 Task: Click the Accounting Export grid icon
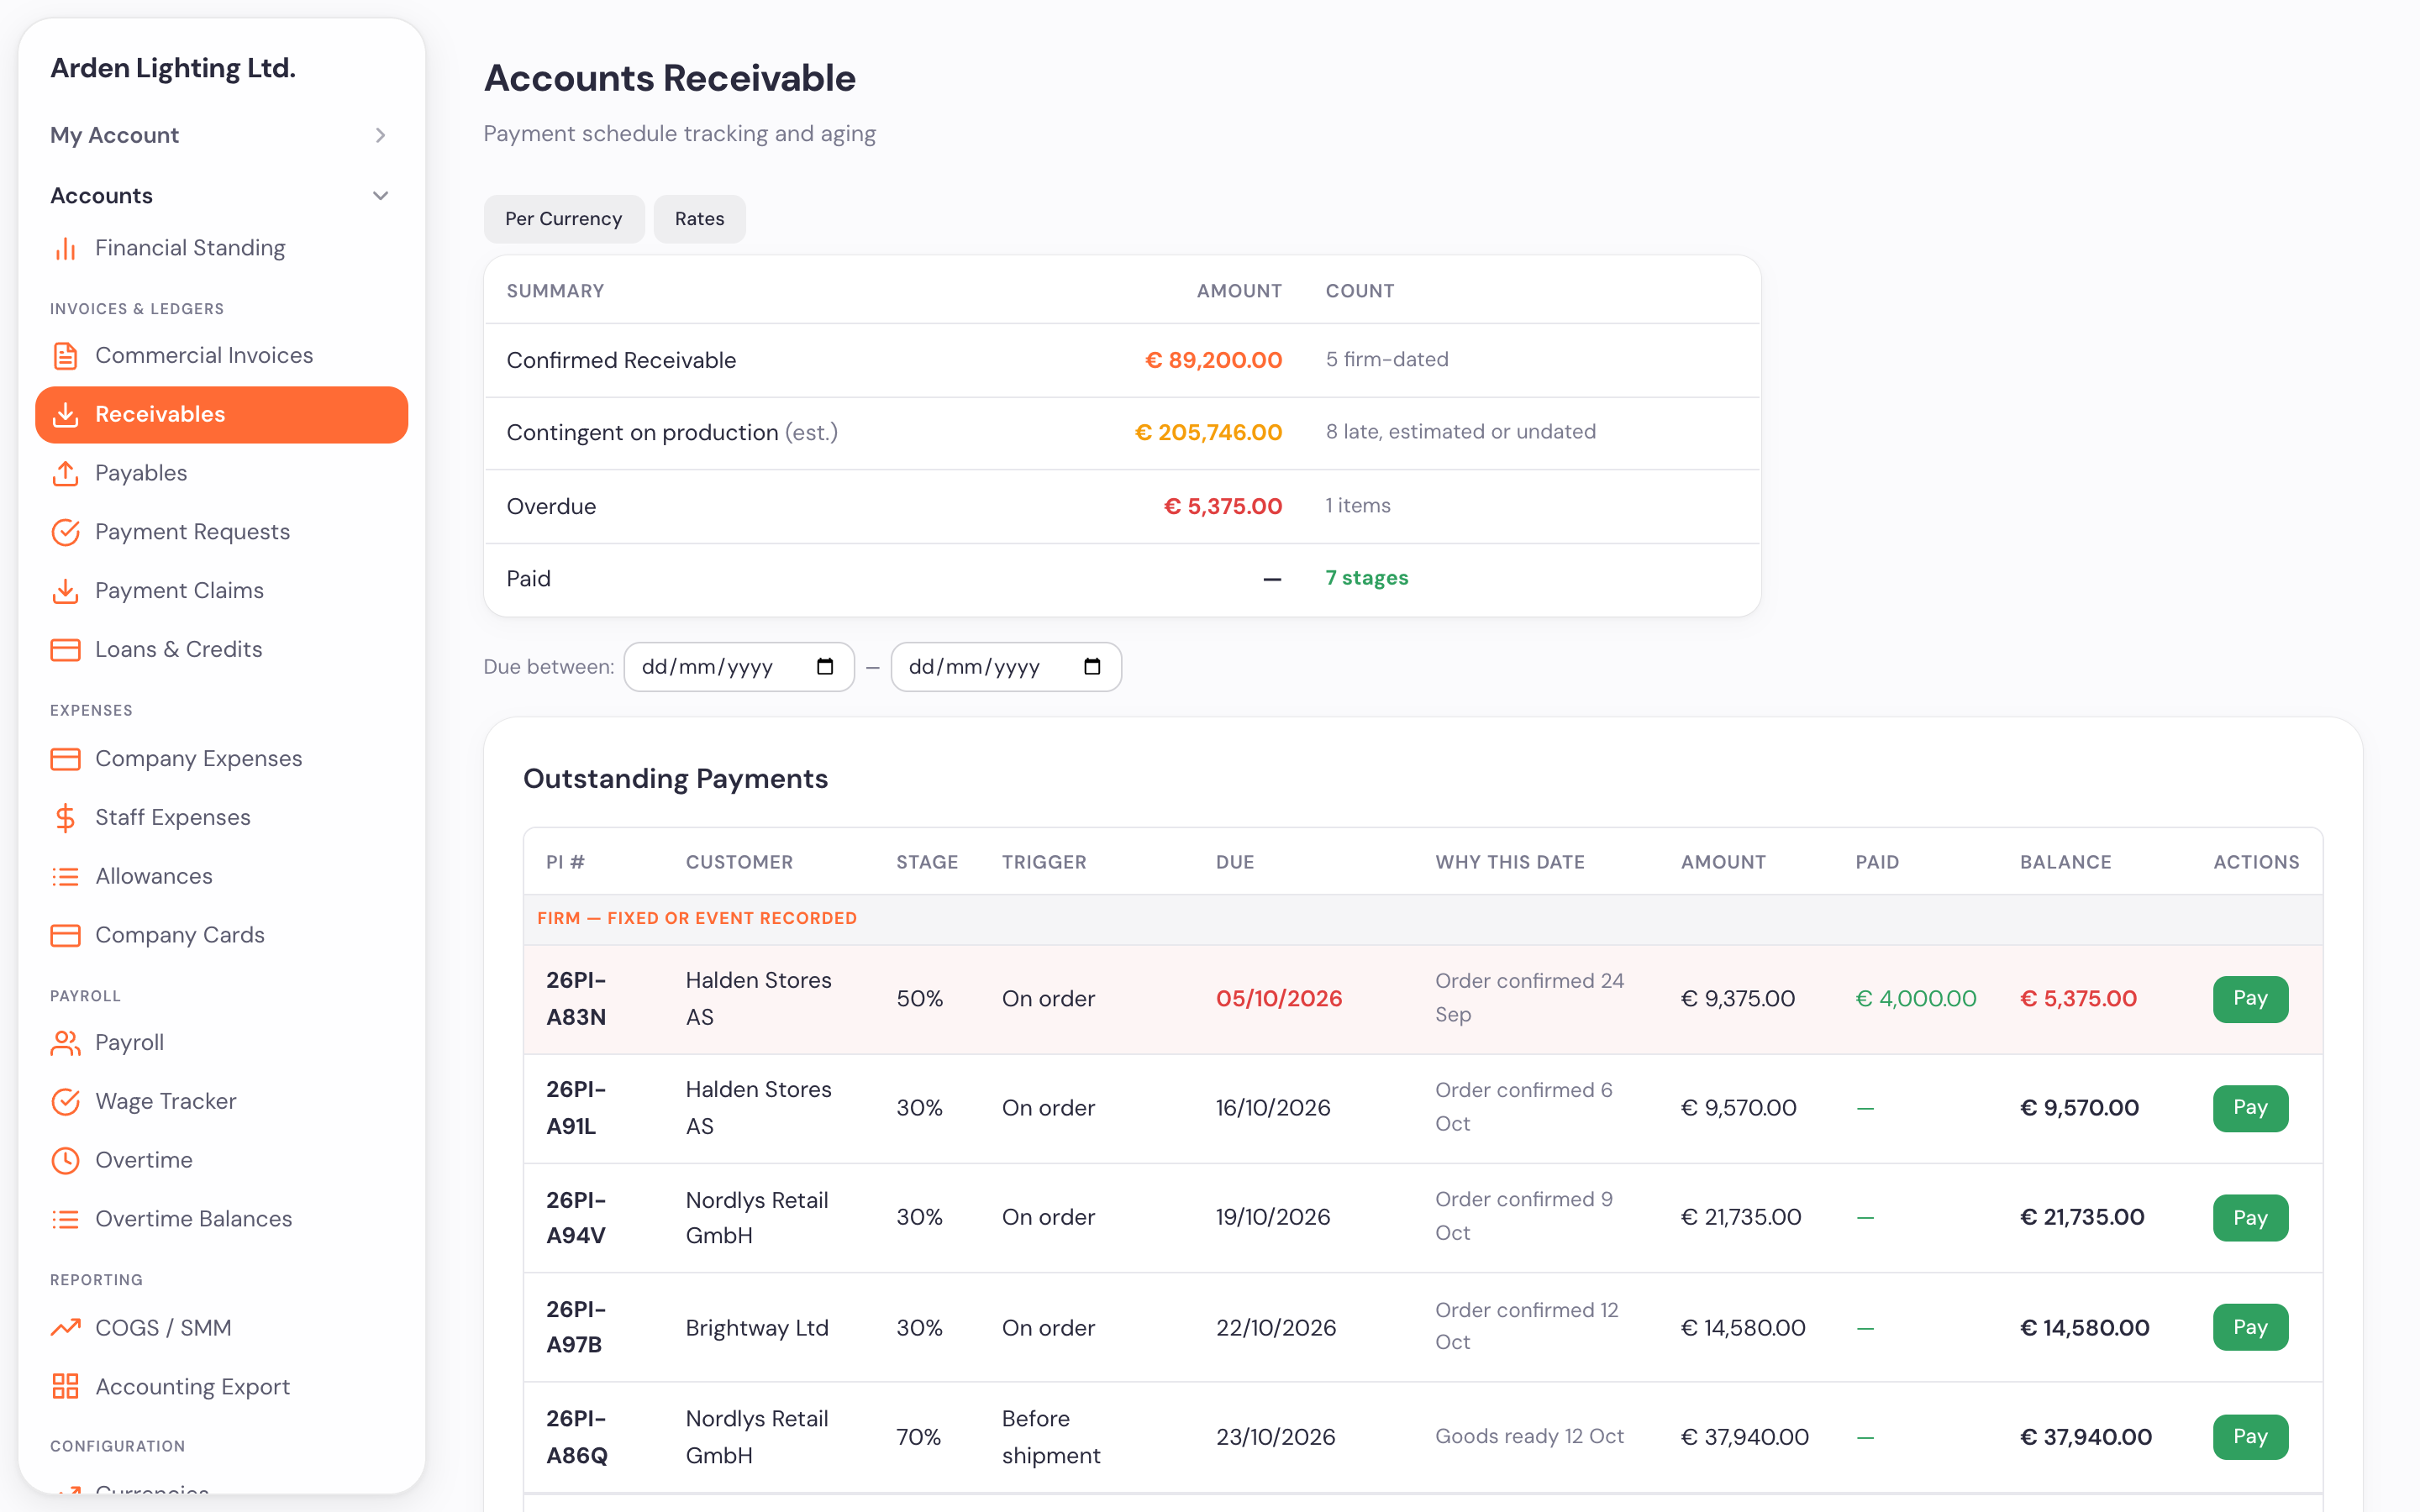coord(65,1387)
